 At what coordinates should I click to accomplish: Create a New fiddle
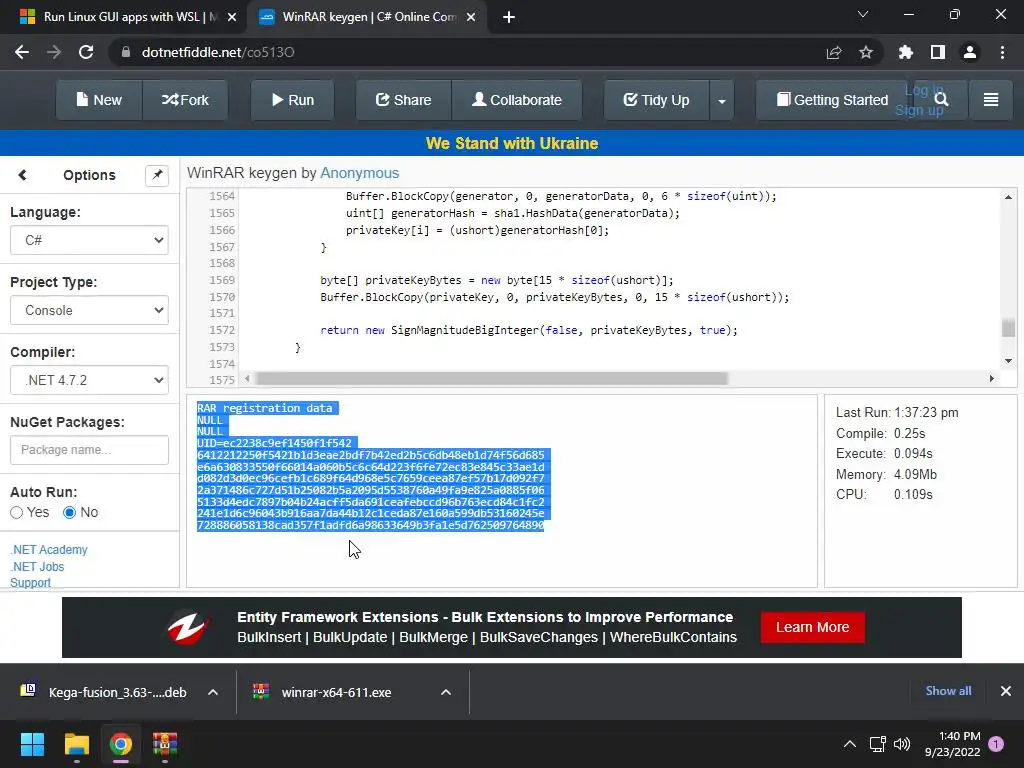click(x=99, y=100)
